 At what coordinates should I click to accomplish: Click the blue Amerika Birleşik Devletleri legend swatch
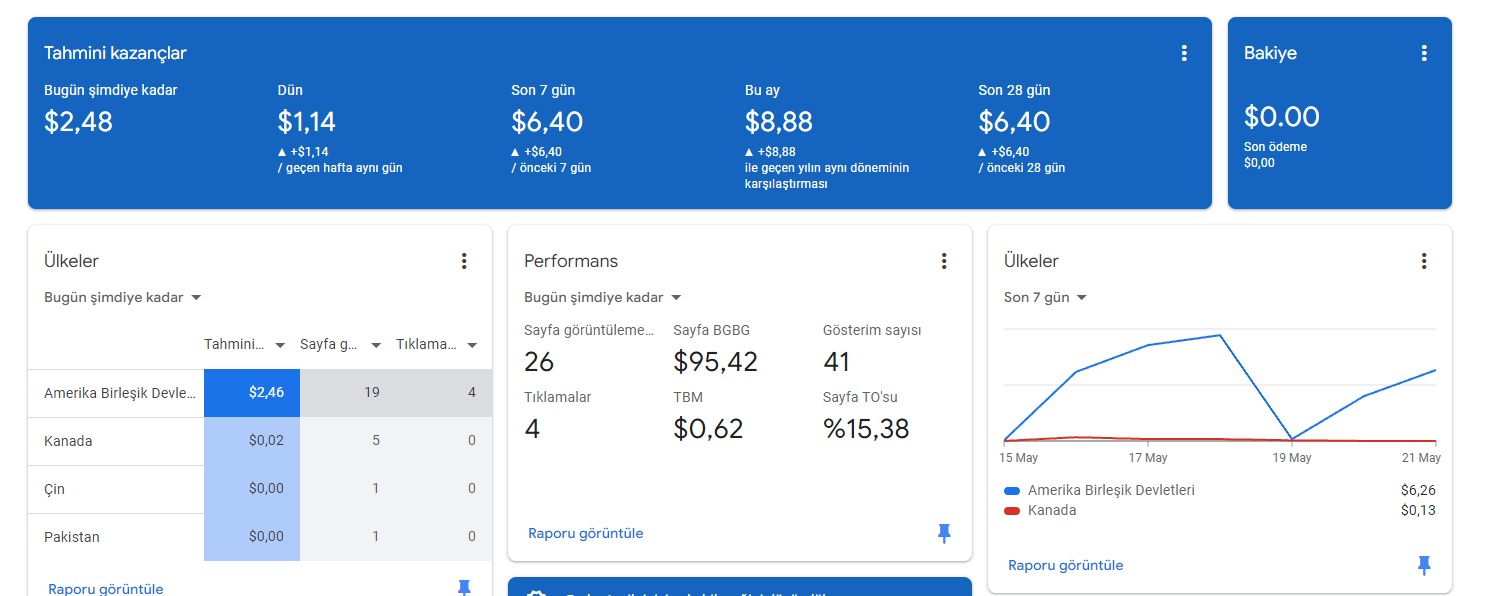pyautogui.click(x=1012, y=491)
